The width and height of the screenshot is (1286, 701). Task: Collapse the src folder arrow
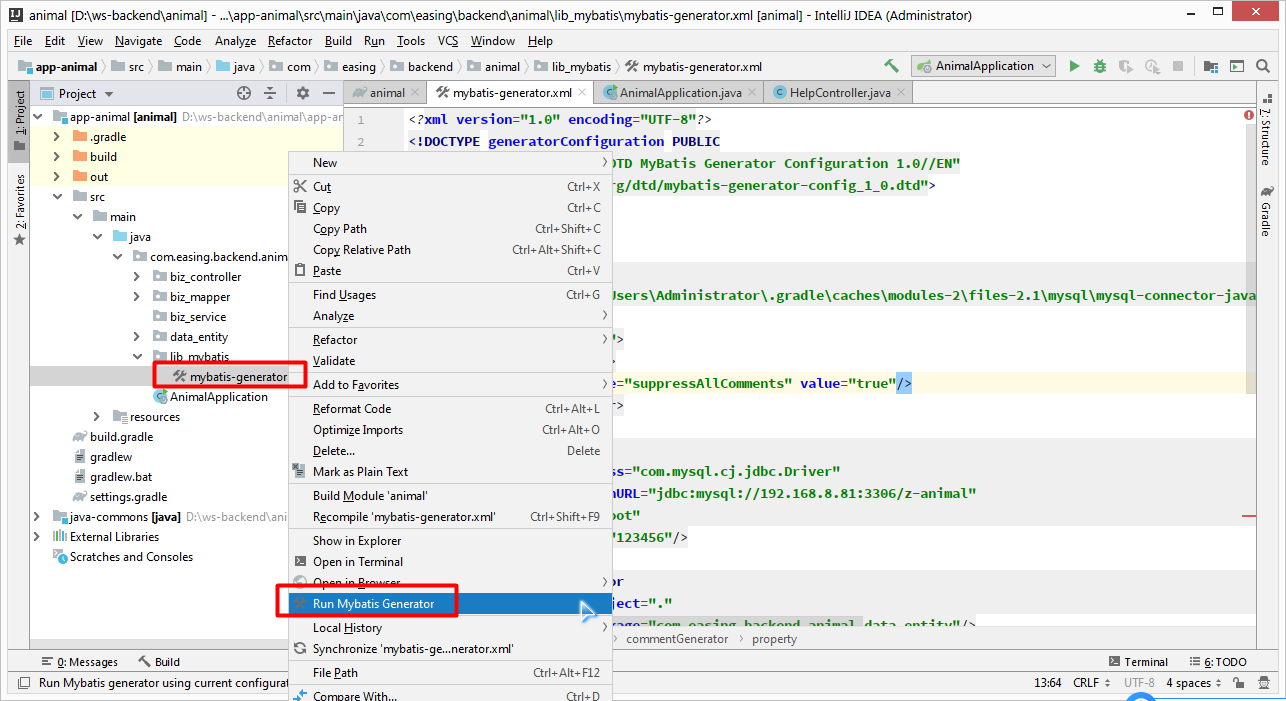pyautogui.click(x=56, y=197)
